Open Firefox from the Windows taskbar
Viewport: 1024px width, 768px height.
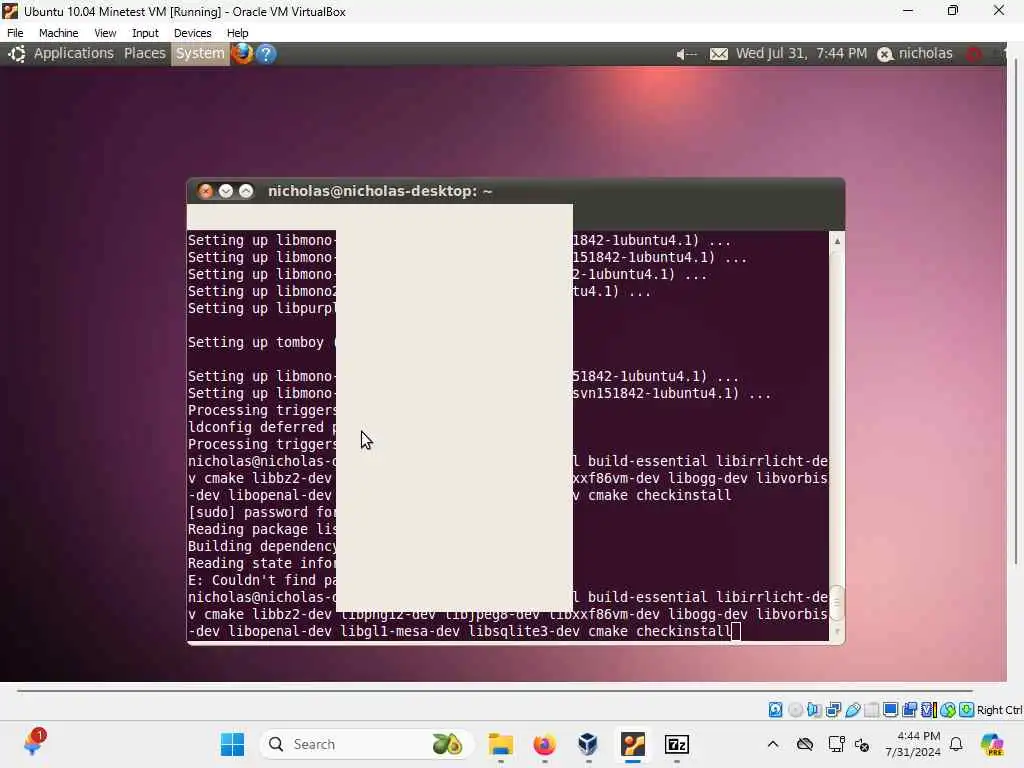[544, 744]
